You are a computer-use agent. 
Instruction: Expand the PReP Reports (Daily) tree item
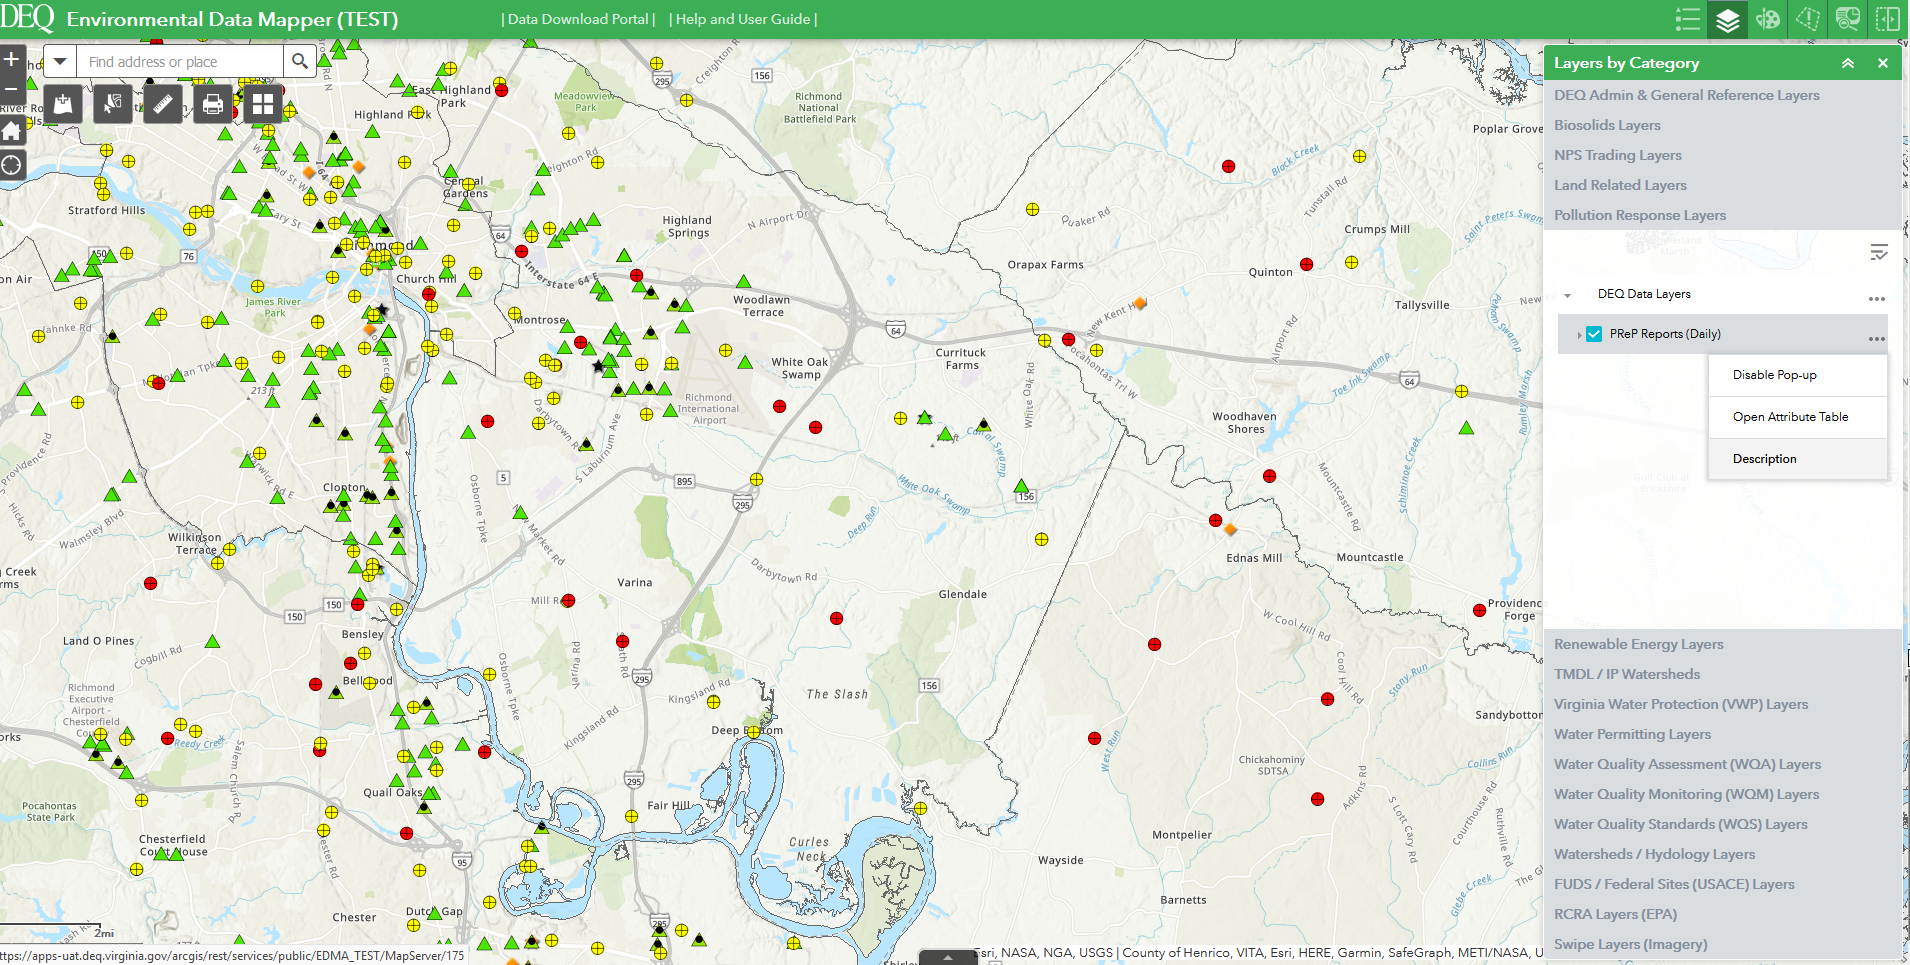click(1580, 334)
